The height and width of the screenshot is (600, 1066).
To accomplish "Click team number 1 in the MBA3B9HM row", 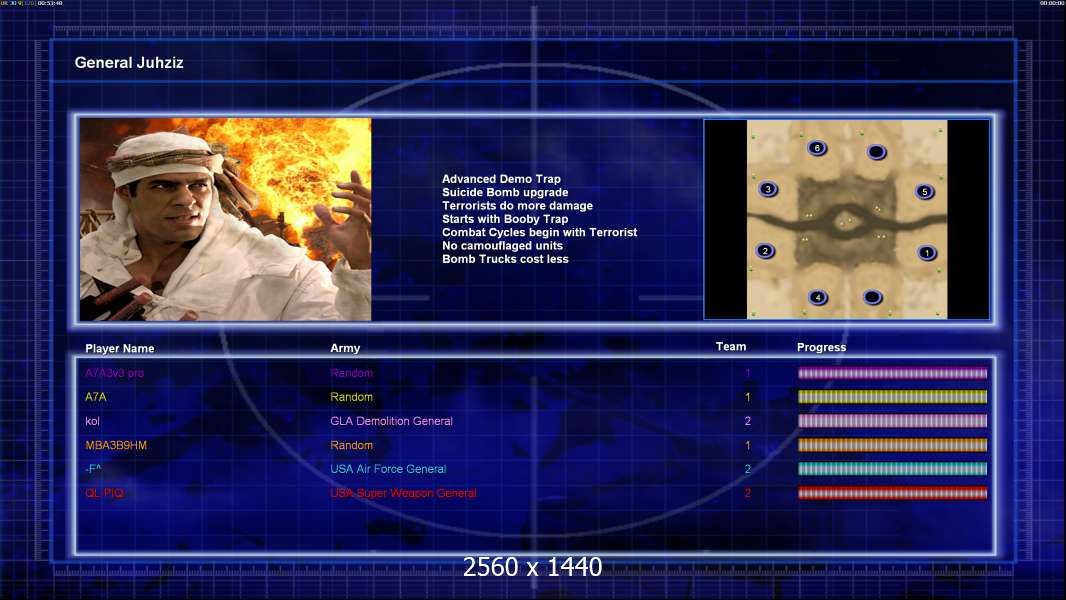I will (x=748, y=445).
